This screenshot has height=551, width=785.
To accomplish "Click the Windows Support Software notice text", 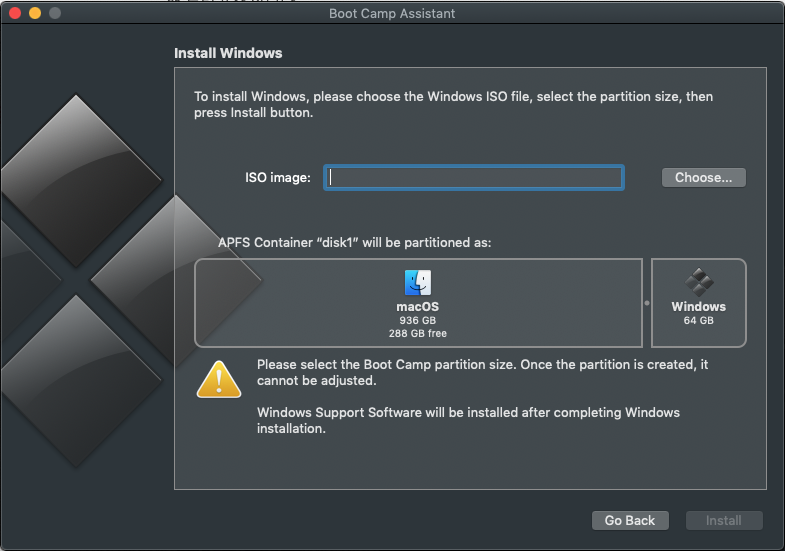I will coord(469,420).
